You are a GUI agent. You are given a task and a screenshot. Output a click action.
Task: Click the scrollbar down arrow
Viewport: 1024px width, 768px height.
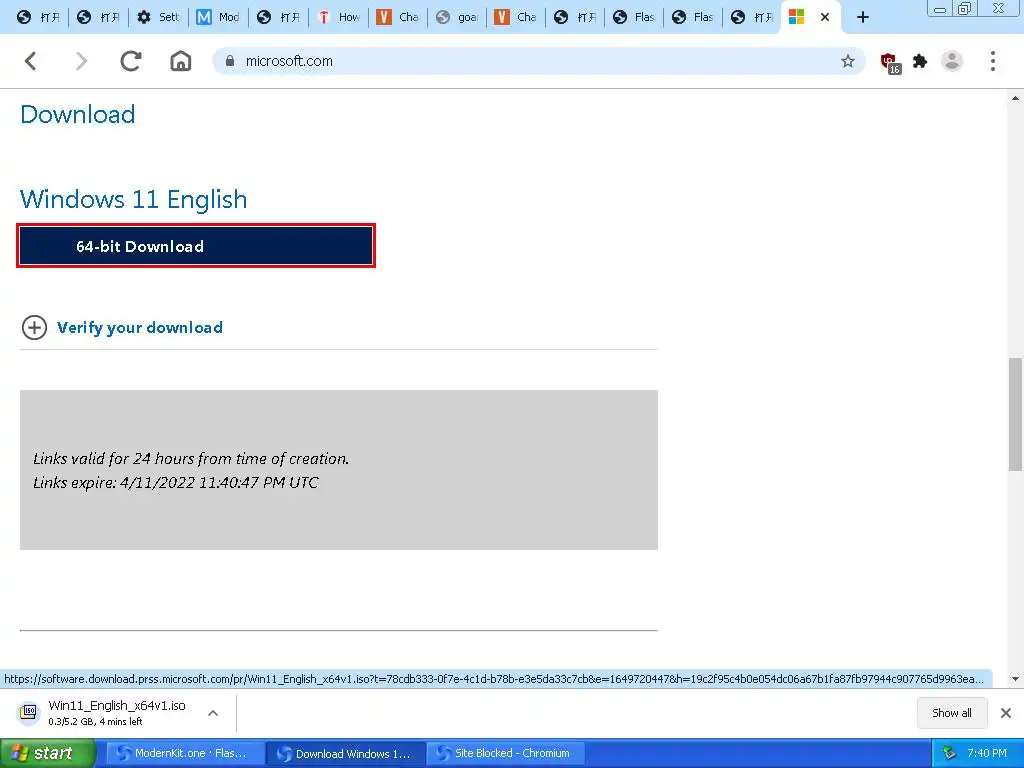pyautogui.click(x=1015, y=679)
